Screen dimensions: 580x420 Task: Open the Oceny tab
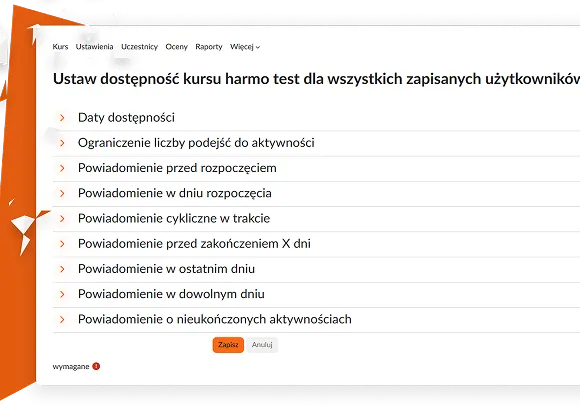pyautogui.click(x=176, y=47)
